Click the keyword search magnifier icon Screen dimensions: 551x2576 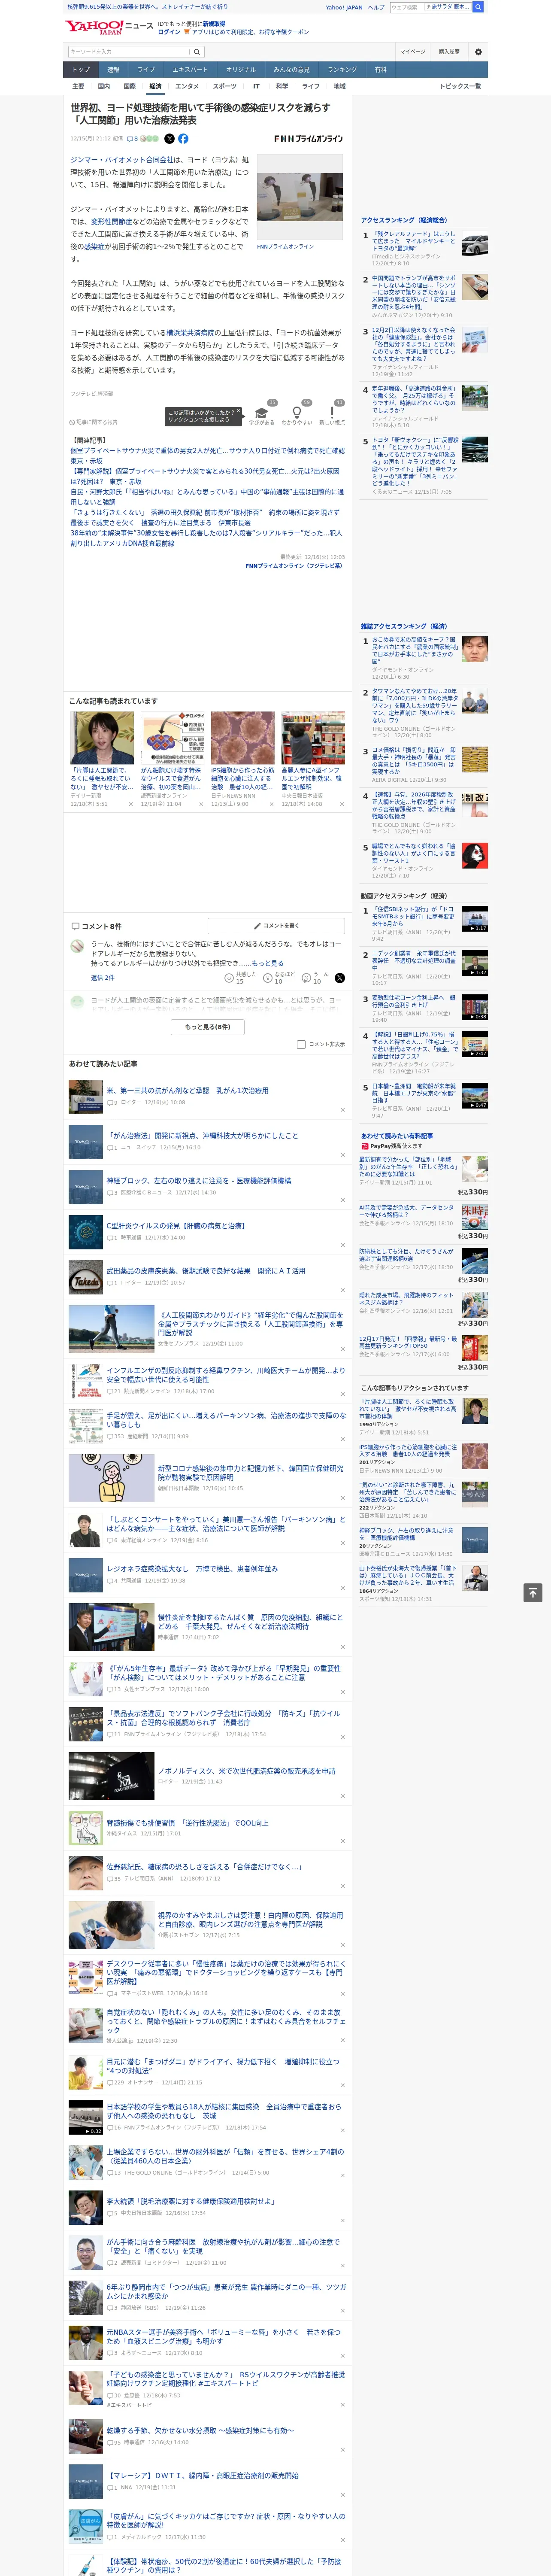pyautogui.click(x=196, y=52)
